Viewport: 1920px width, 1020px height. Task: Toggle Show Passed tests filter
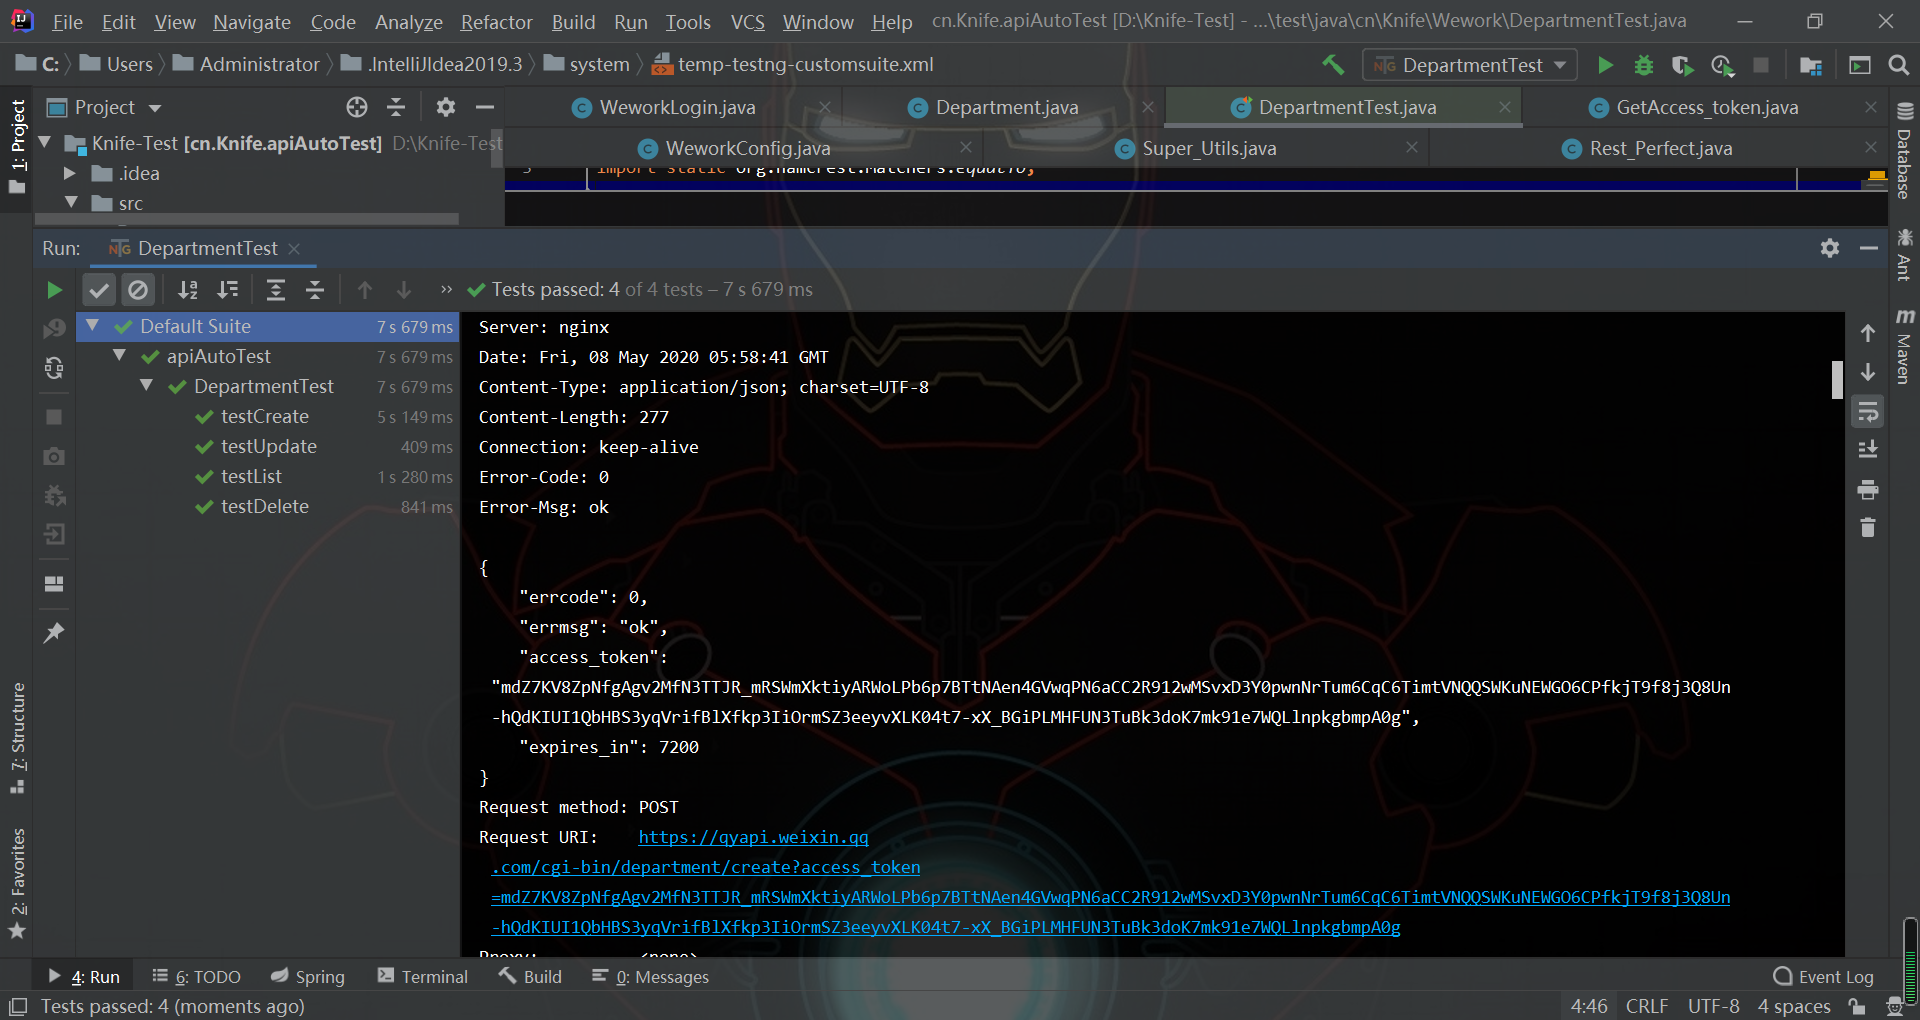98,290
